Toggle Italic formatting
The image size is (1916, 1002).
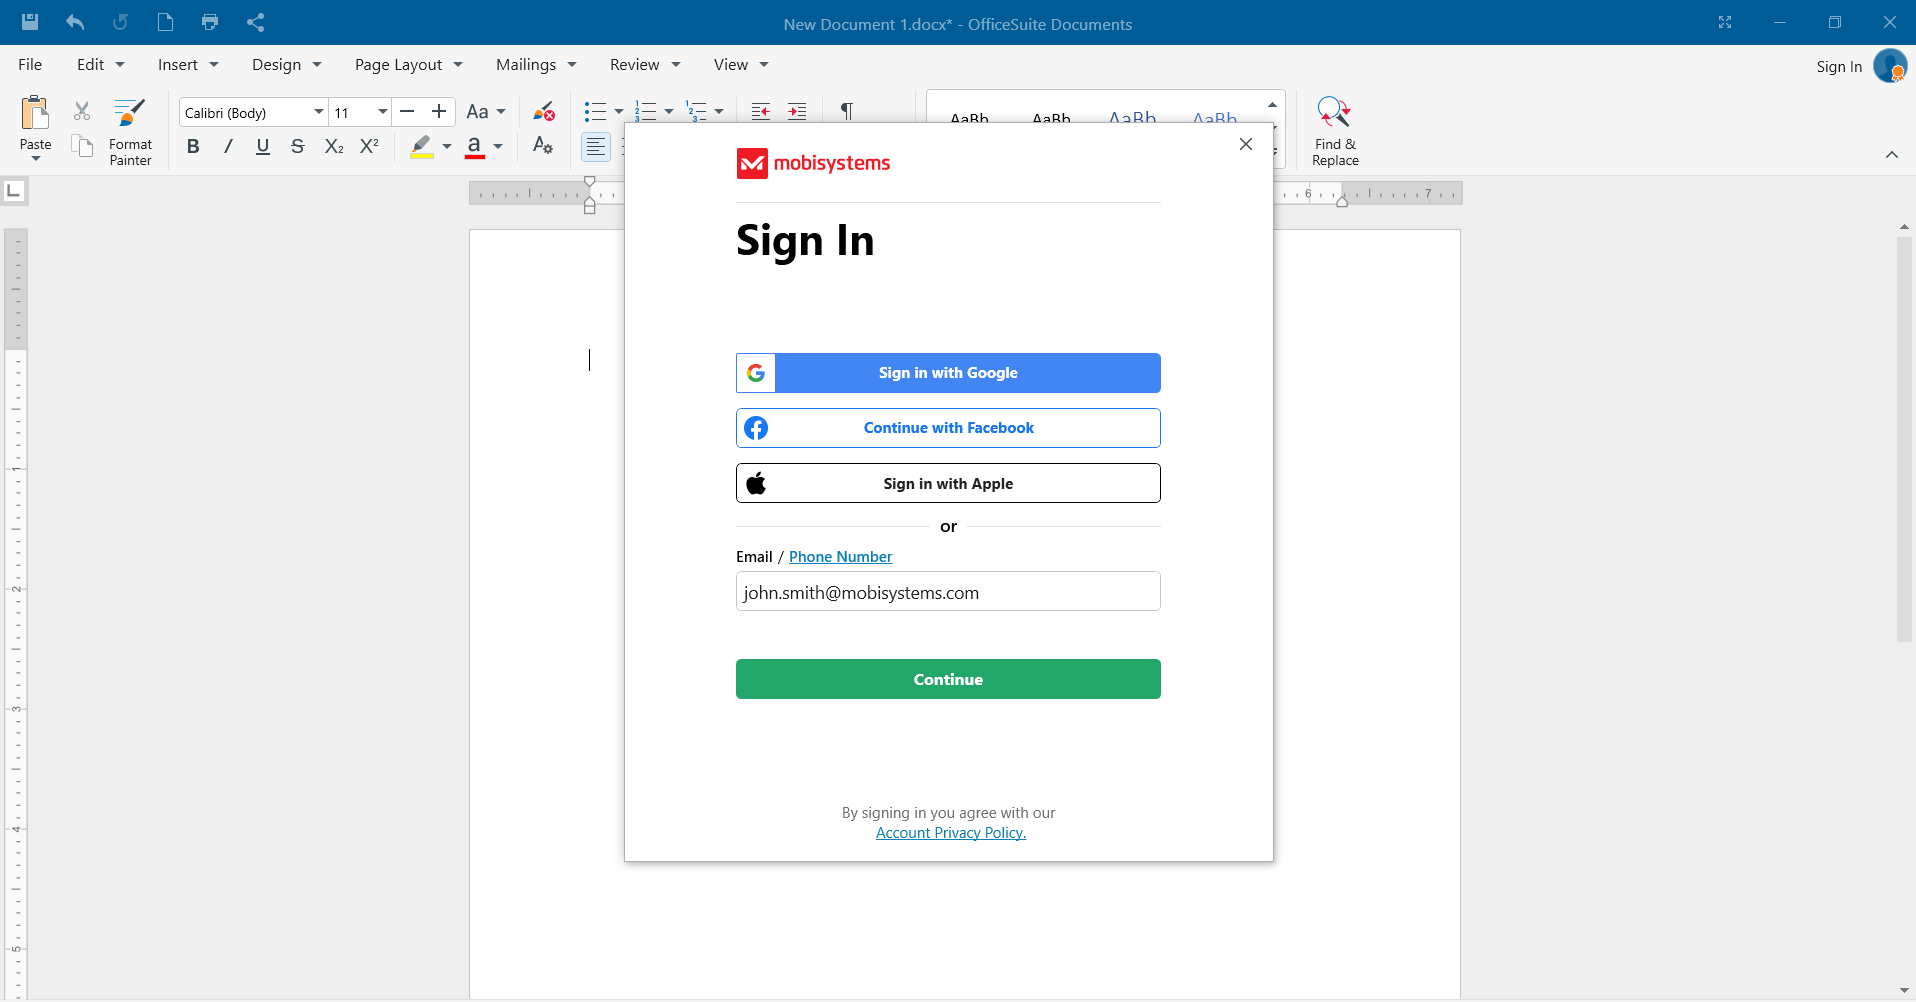228,146
